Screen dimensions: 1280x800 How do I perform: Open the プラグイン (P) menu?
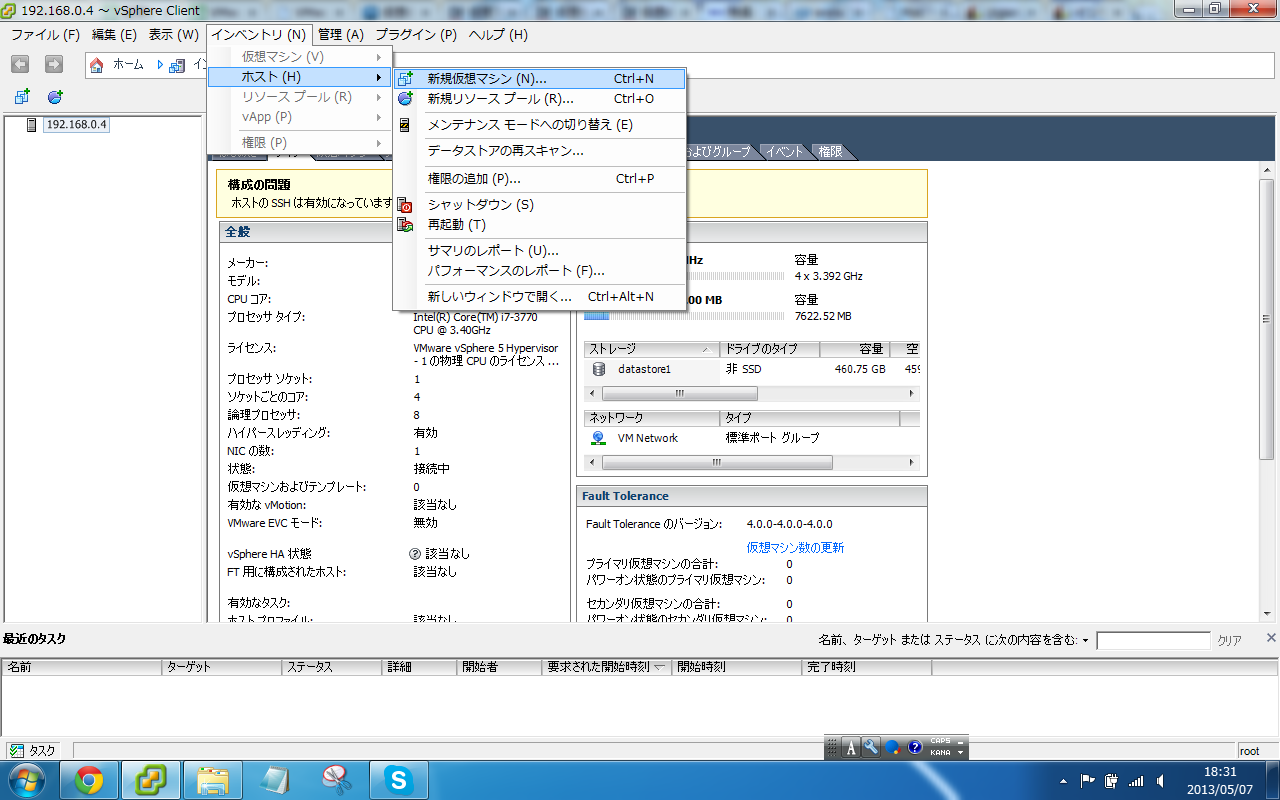click(x=416, y=35)
